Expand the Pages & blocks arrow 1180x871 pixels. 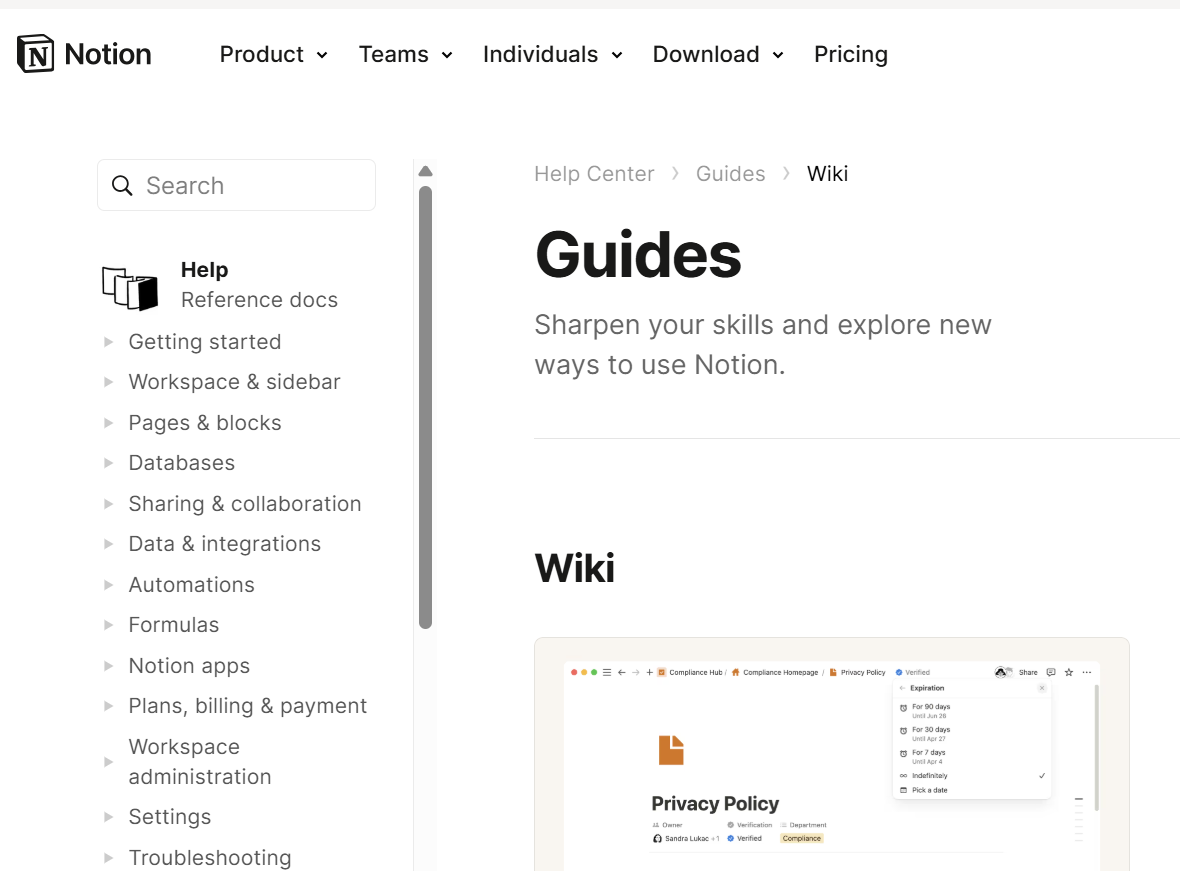click(x=108, y=423)
